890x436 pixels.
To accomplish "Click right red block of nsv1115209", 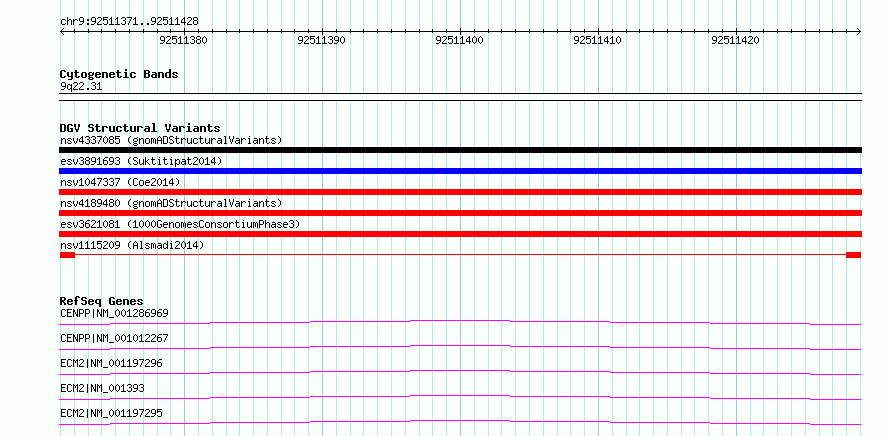I will [x=854, y=255].
